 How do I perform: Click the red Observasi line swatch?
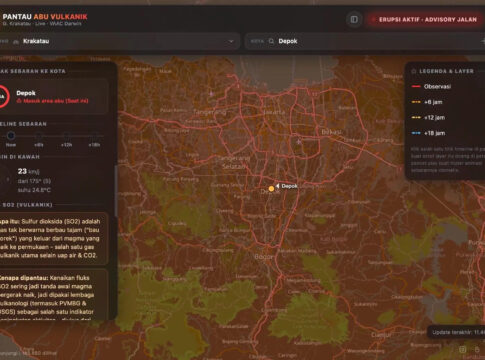(x=416, y=87)
